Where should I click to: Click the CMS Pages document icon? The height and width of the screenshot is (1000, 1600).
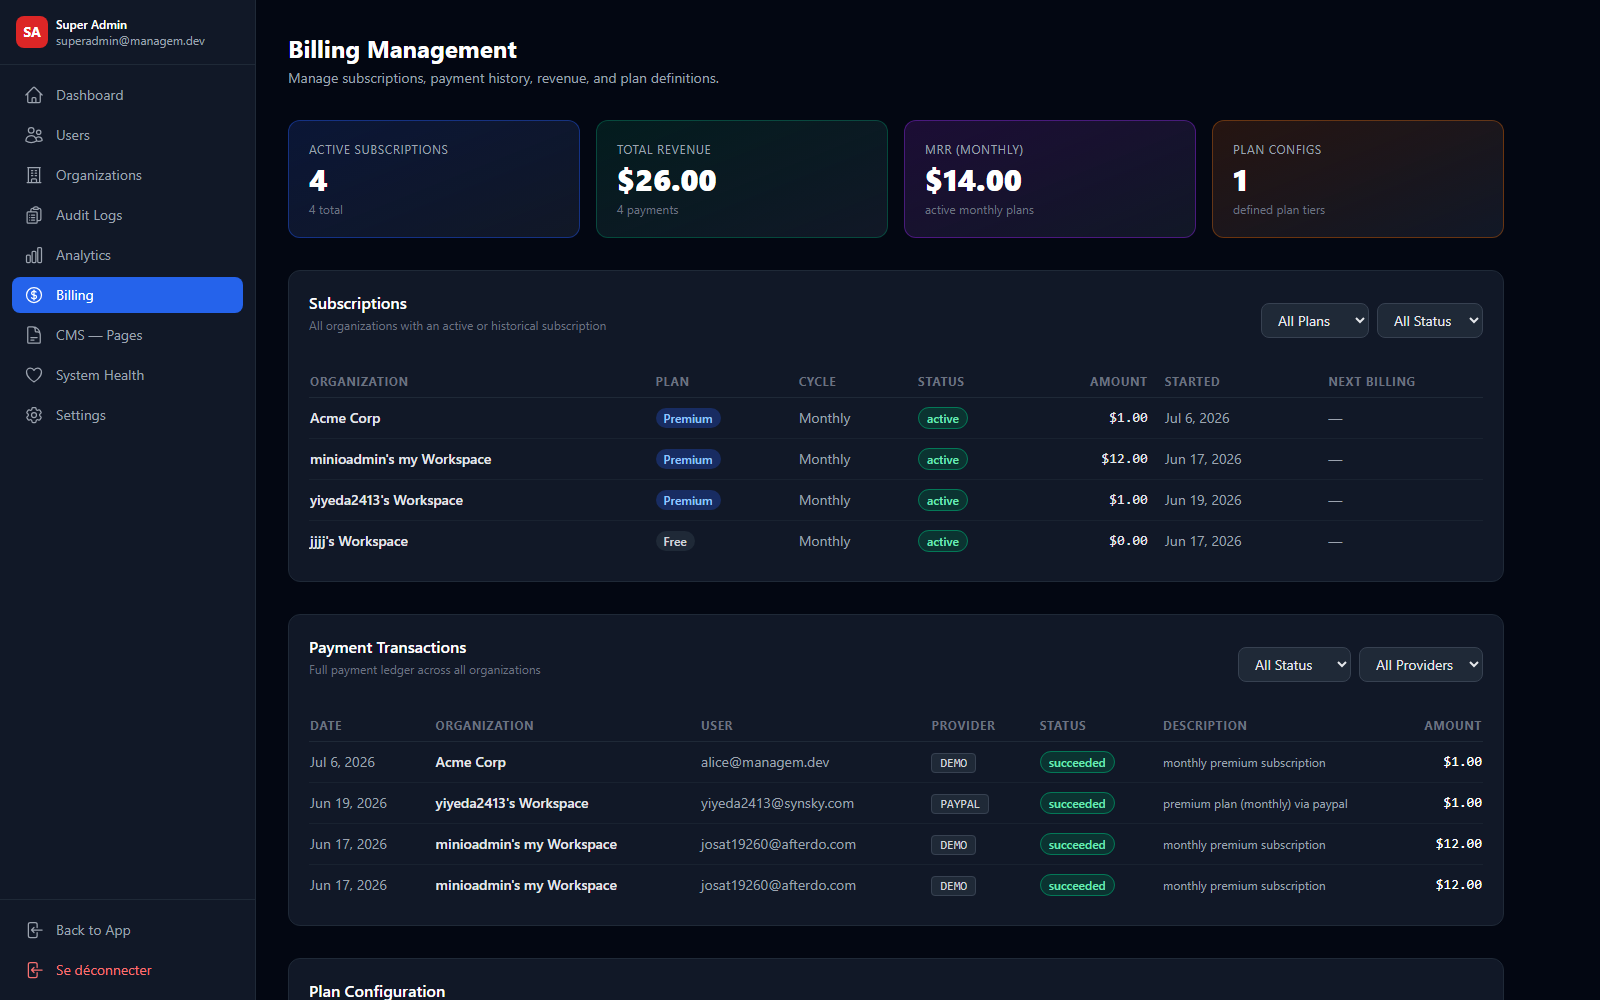(34, 335)
